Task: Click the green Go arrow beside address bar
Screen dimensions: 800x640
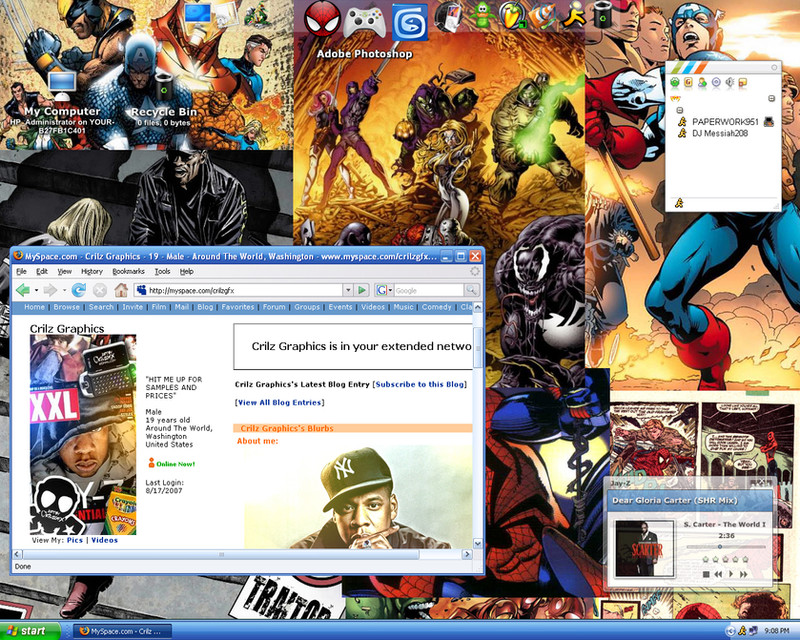Action: point(362,290)
